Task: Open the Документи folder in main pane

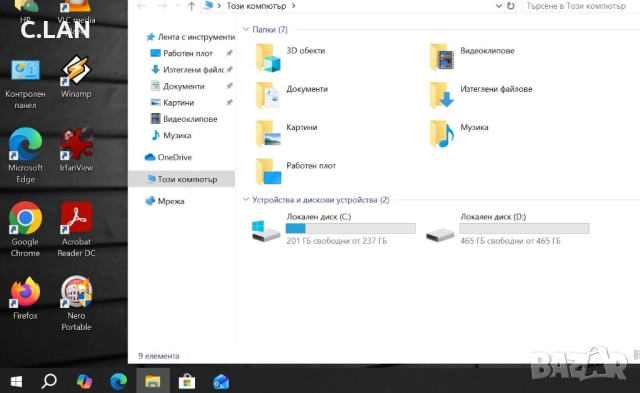Action: 291,95
